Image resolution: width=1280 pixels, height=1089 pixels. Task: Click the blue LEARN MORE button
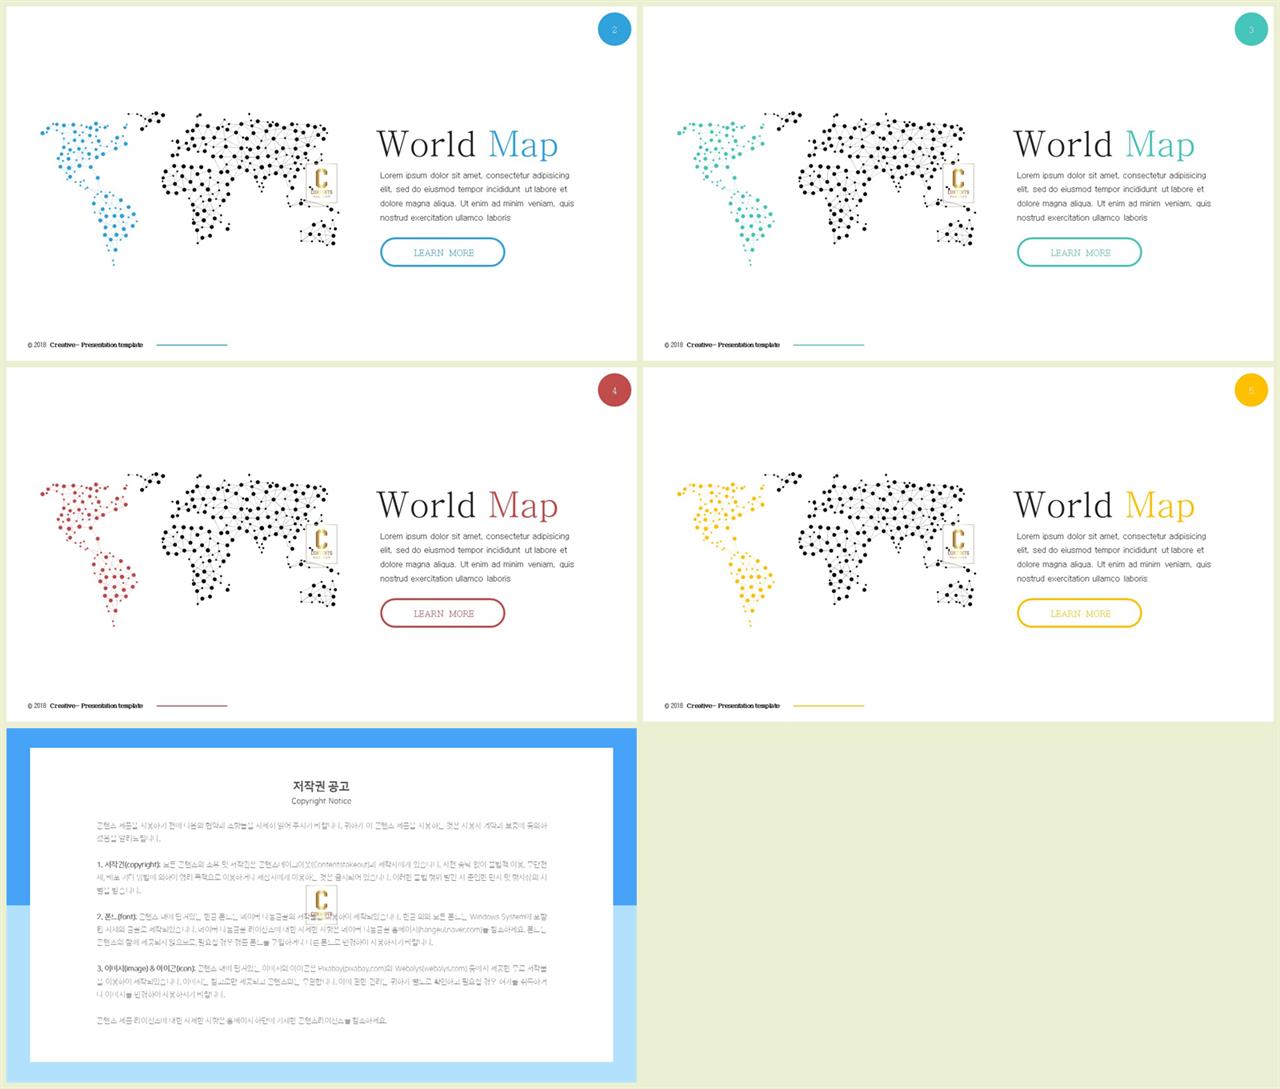(x=442, y=252)
